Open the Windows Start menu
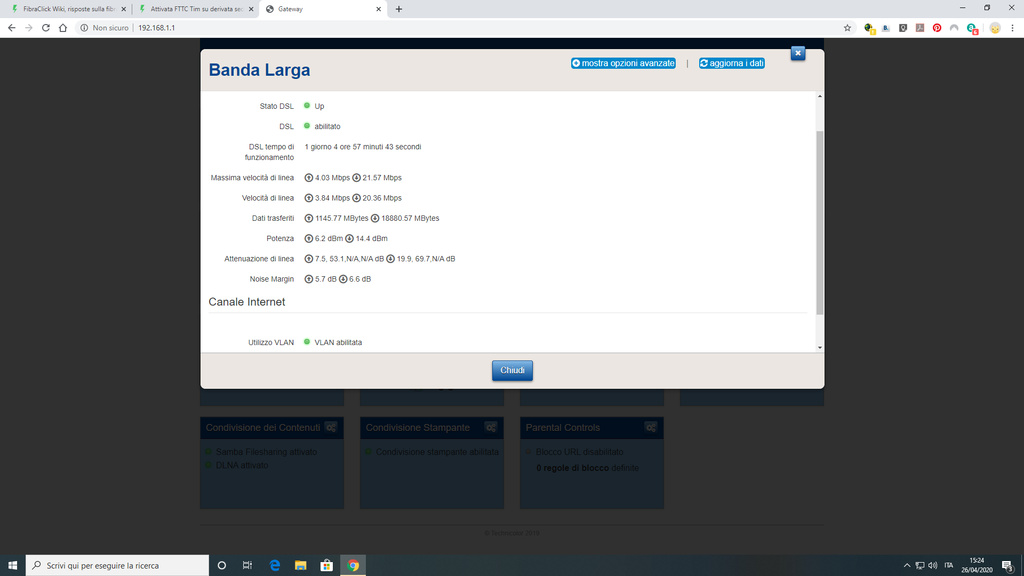 [x=12, y=566]
